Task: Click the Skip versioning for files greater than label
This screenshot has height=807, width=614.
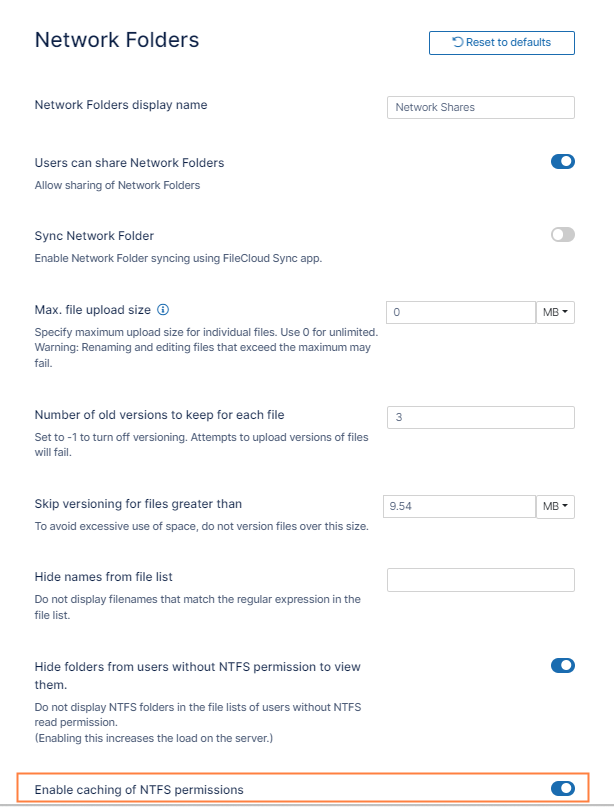Action: 138,504
